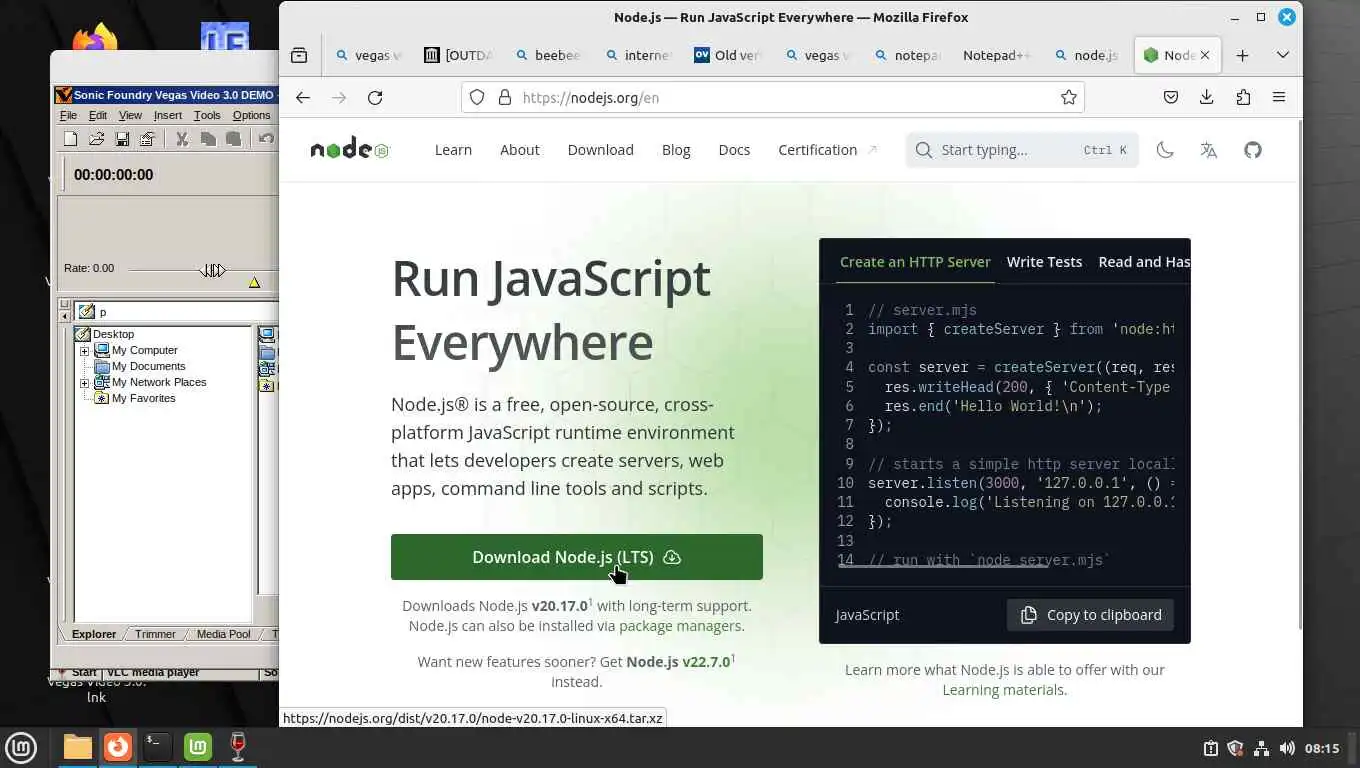Open Certification link in Node.js navigation
Image resolution: width=1360 pixels, height=768 pixels.
[x=828, y=150]
